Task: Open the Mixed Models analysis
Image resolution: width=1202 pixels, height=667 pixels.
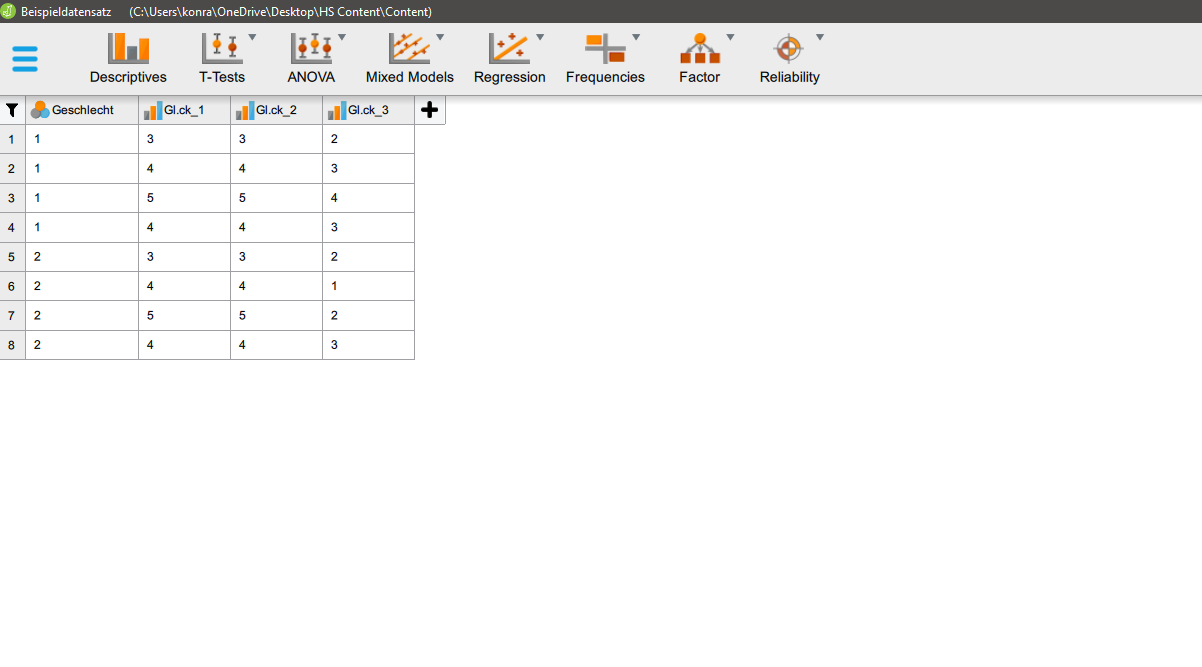Action: click(409, 57)
